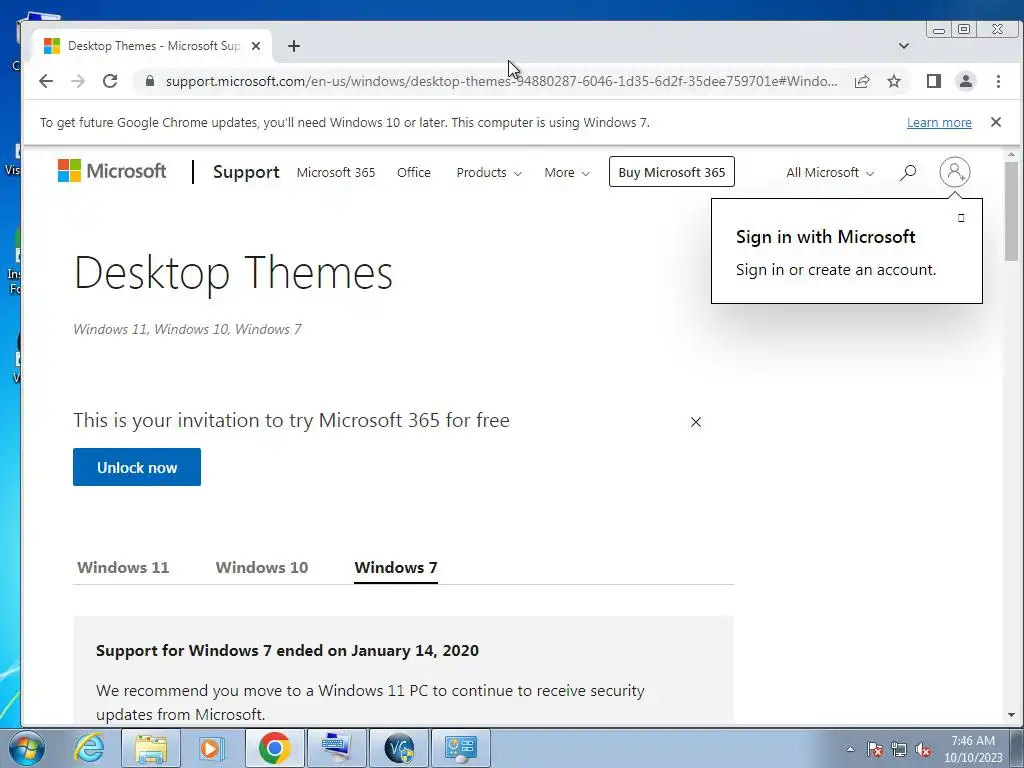View site security lock info
This screenshot has height=768, width=1024.
pos(150,81)
